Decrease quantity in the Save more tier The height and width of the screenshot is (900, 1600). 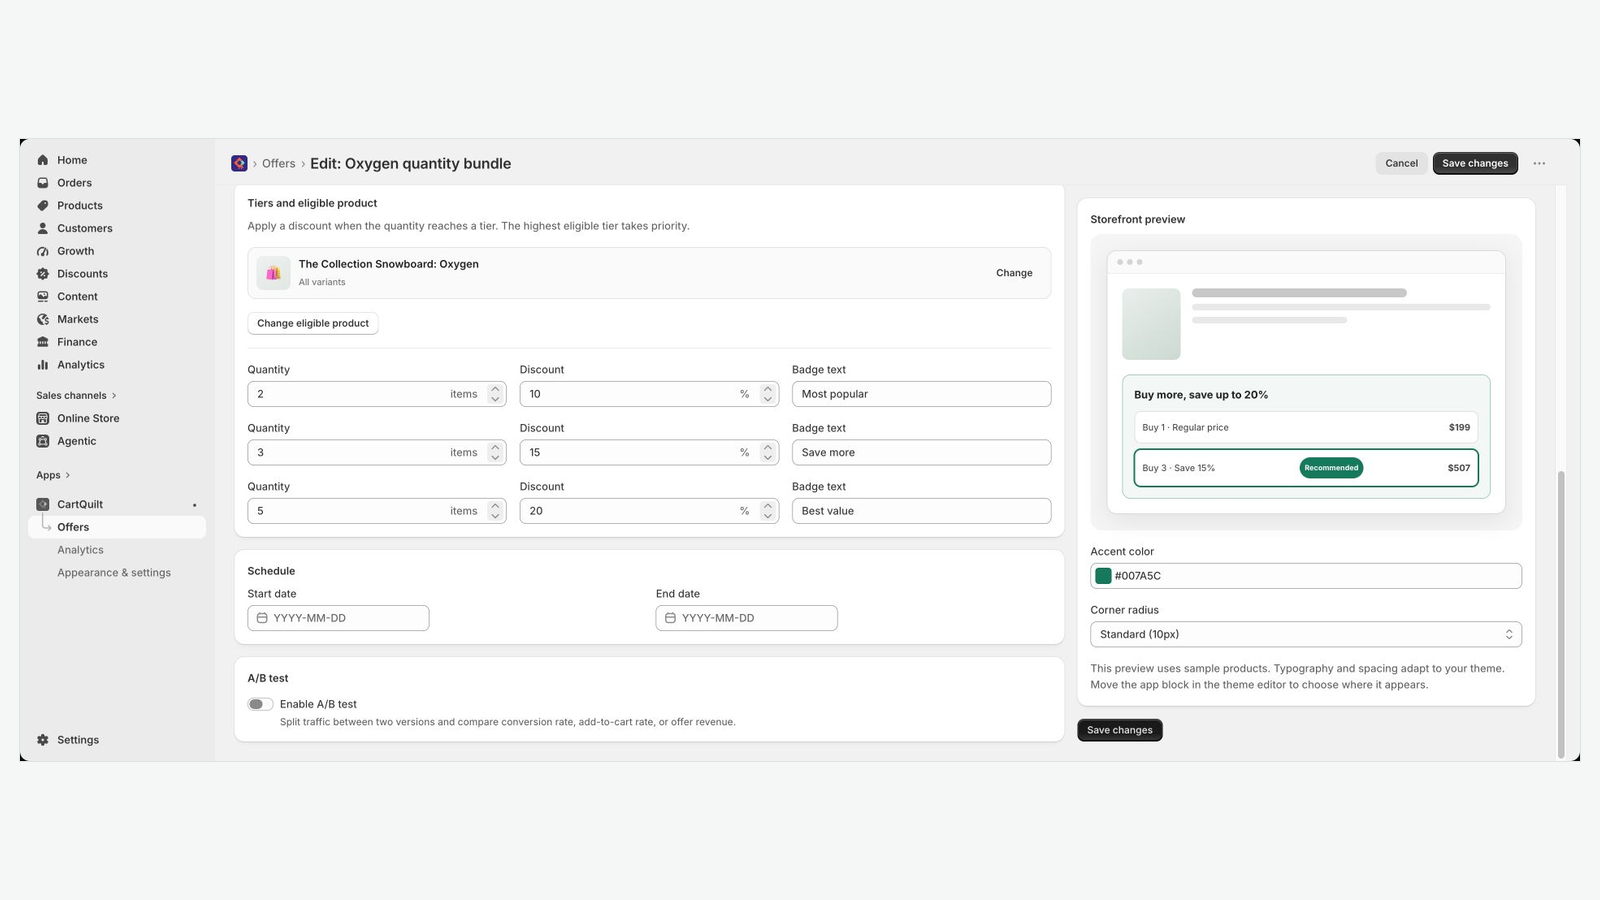tap(495, 458)
